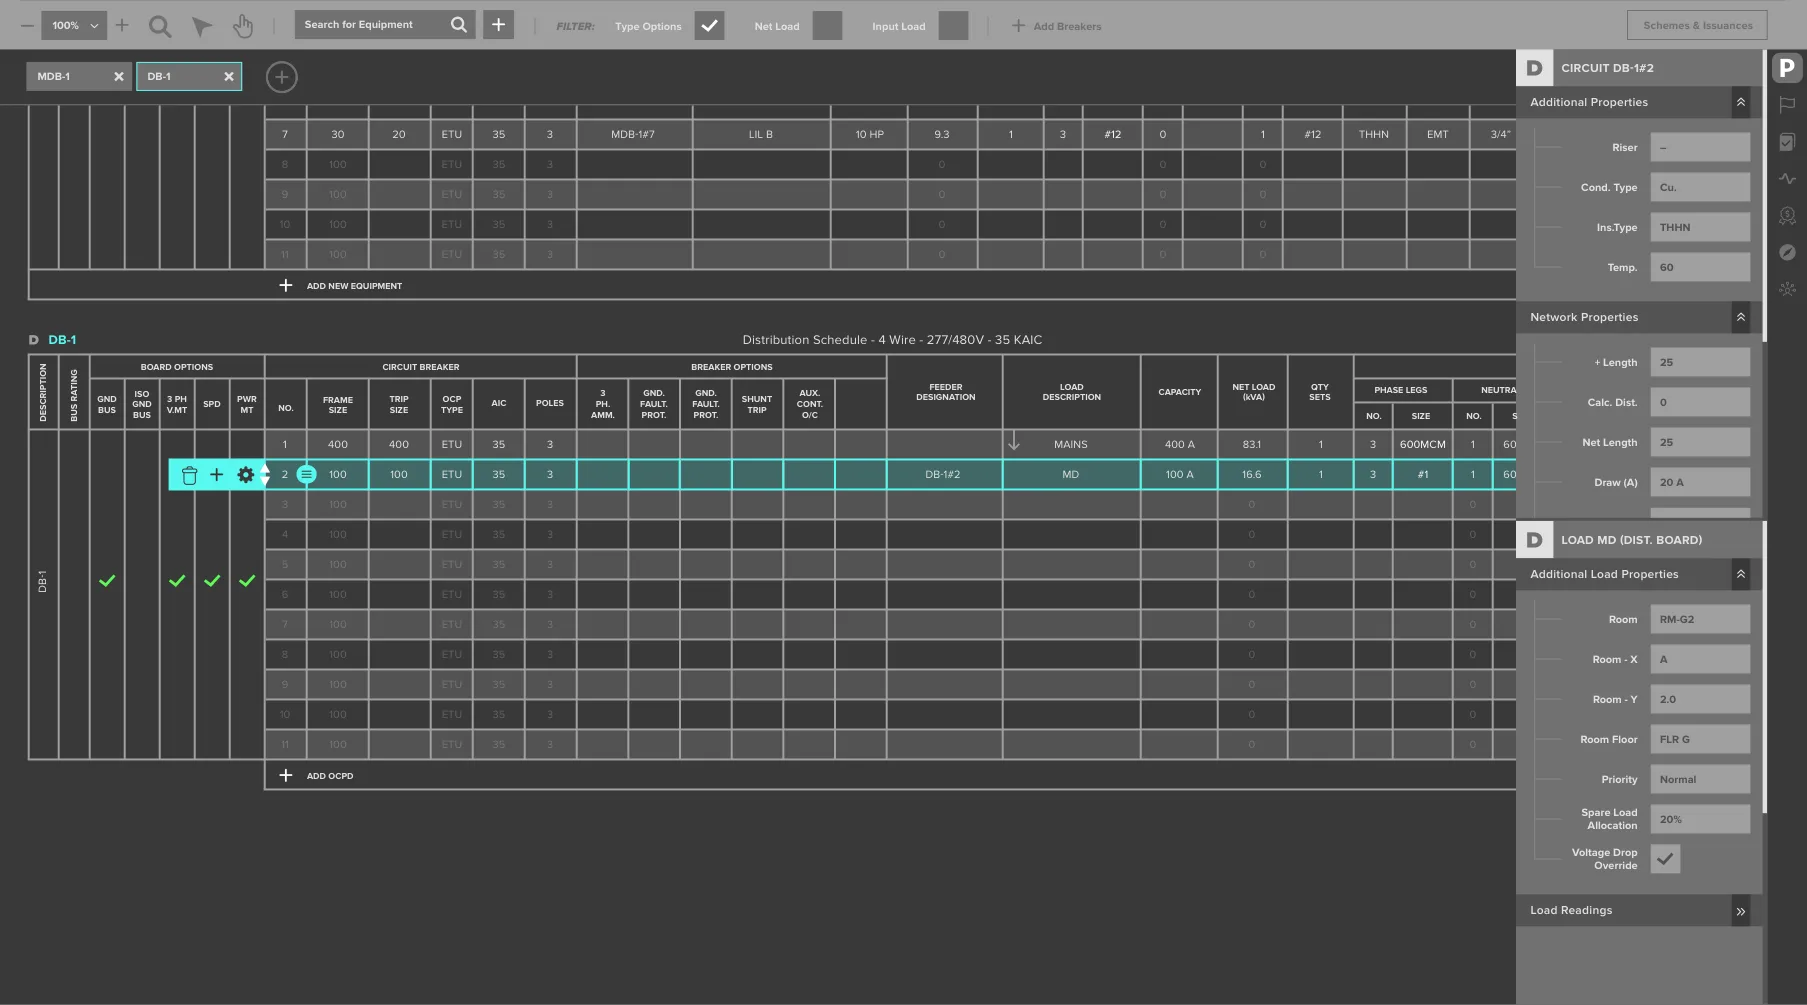Open settings gear on highlighted row 2
Screen dimensions: 1807x1005
(x=245, y=475)
